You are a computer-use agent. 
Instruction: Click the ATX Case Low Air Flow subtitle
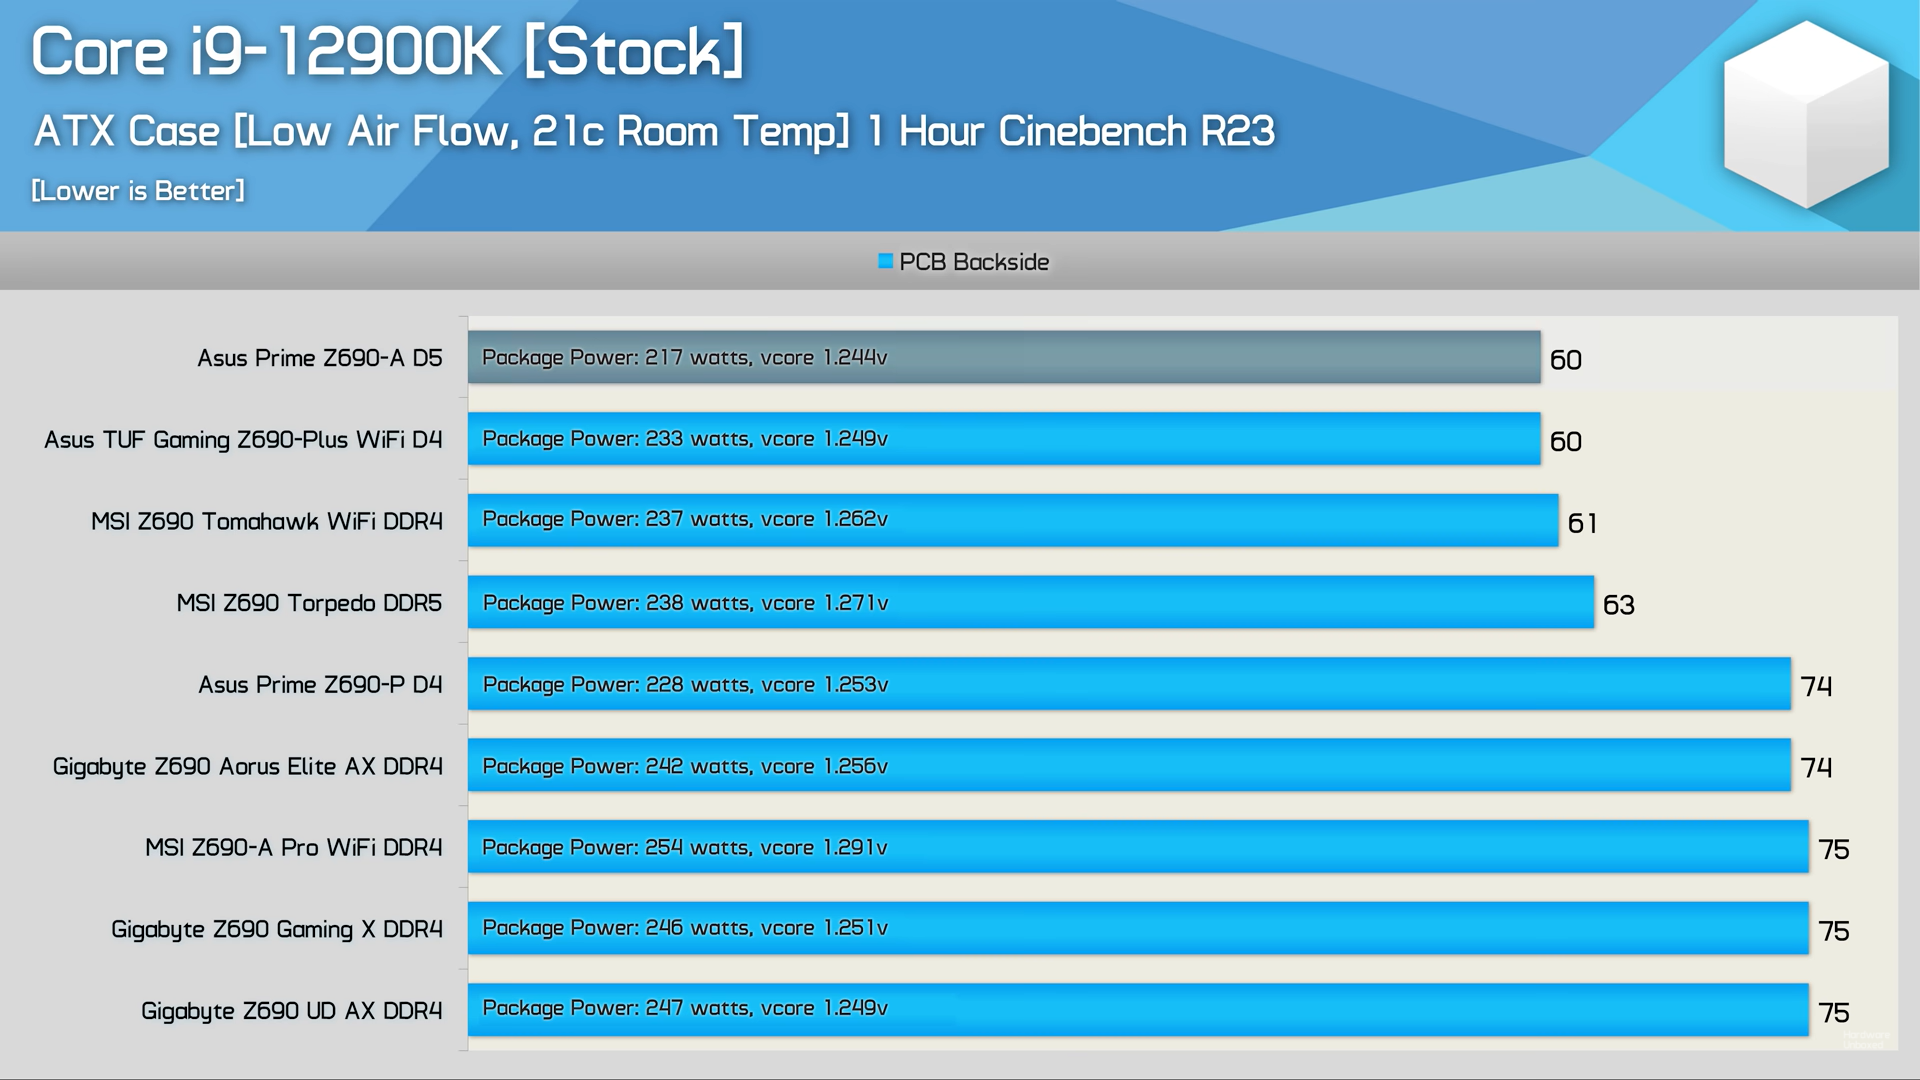point(654,131)
